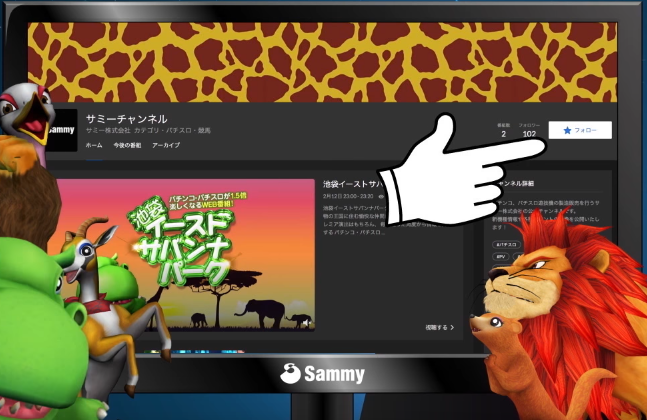Click the program count 2

(503, 134)
